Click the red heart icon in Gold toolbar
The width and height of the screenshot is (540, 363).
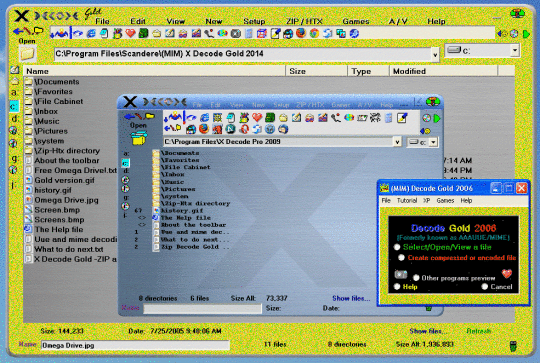click(130, 33)
